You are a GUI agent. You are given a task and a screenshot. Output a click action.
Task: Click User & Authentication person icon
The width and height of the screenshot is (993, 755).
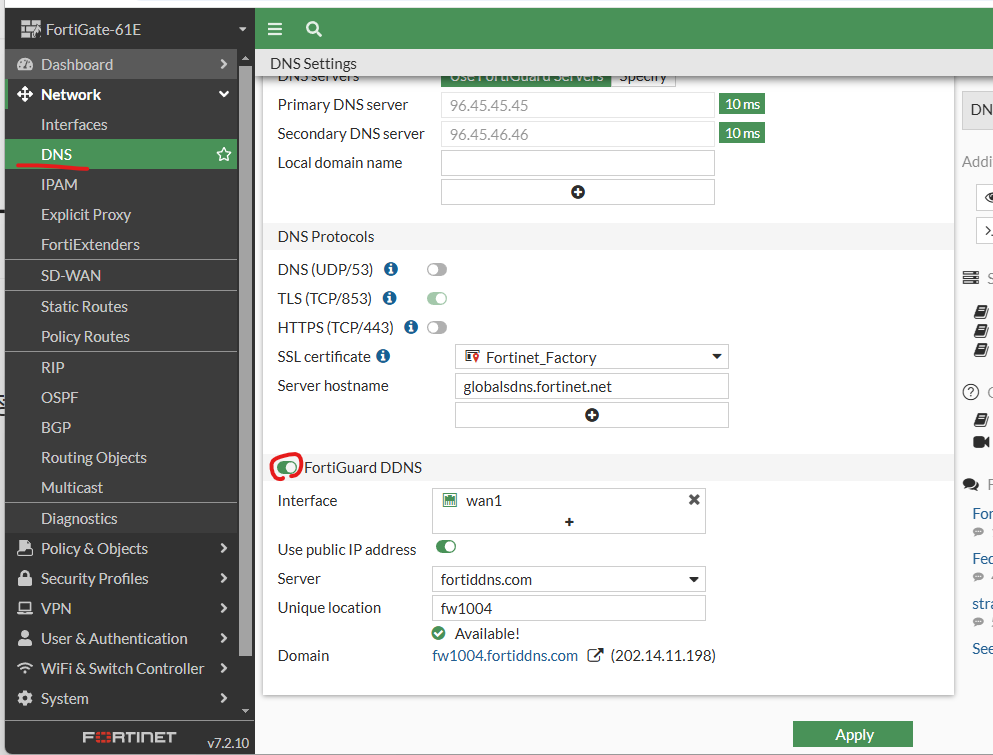click(x=25, y=638)
